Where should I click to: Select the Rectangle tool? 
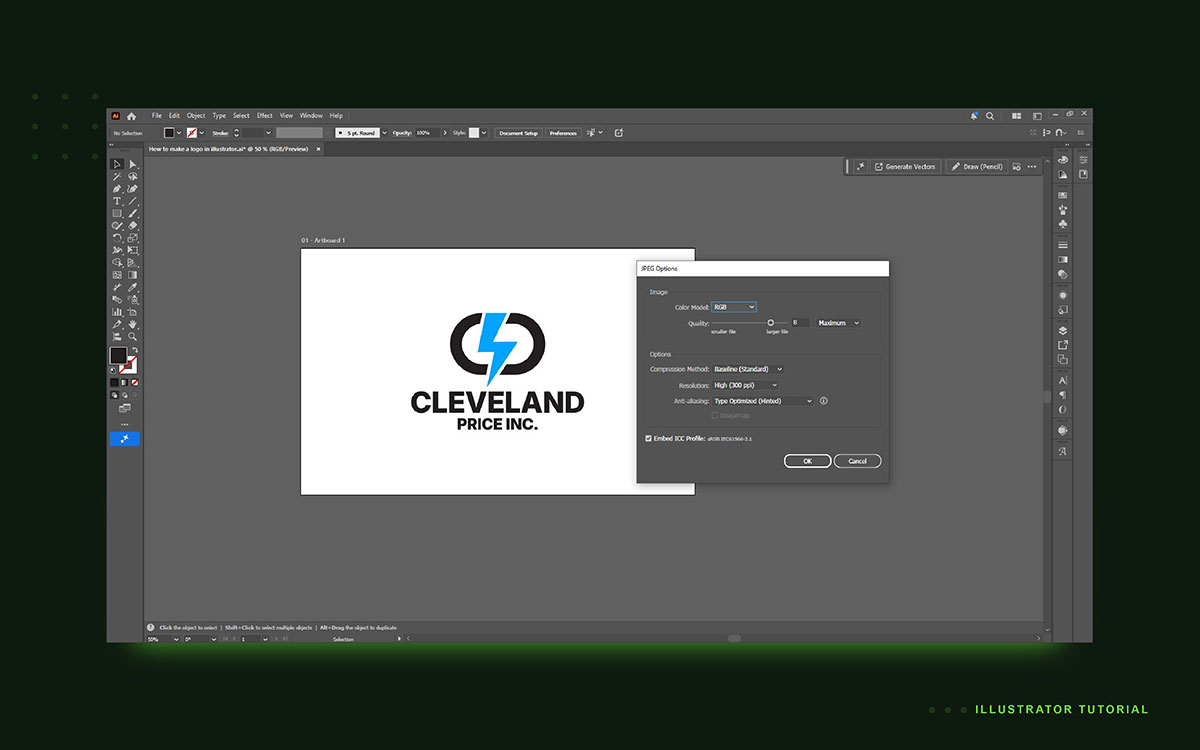[x=117, y=214]
